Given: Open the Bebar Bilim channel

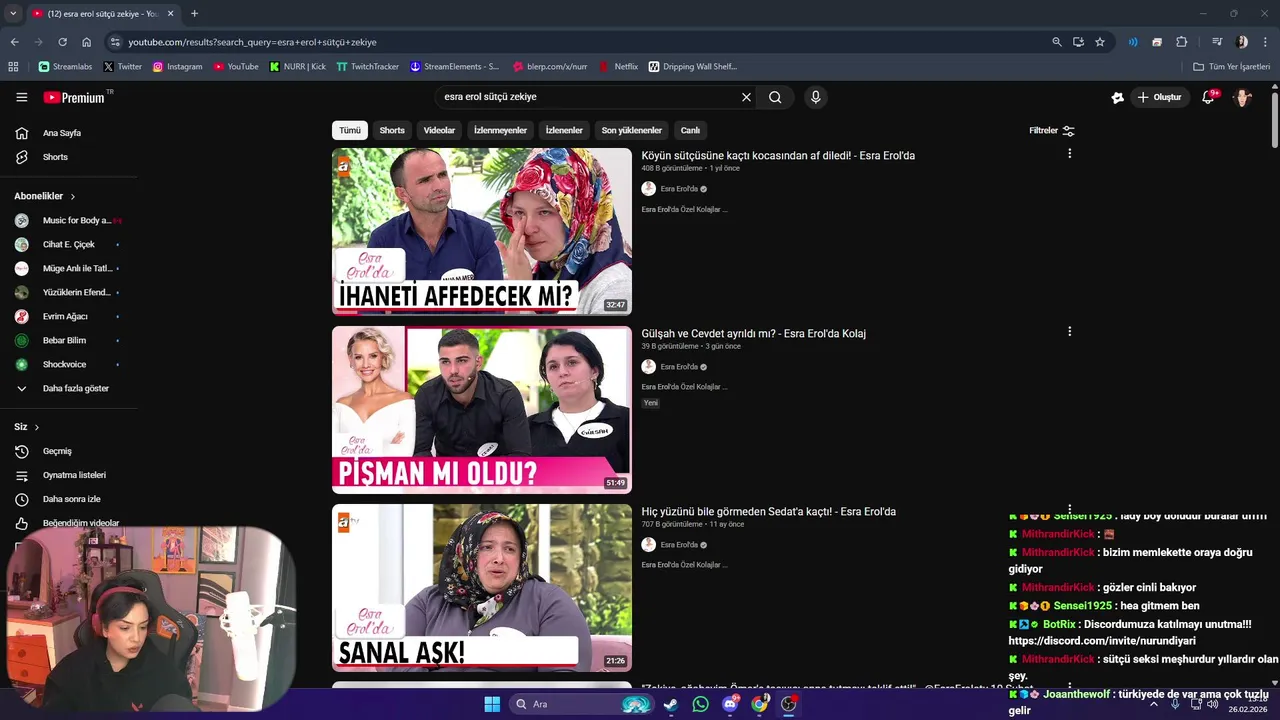Looking at the screenshot, I should point(68,340).
